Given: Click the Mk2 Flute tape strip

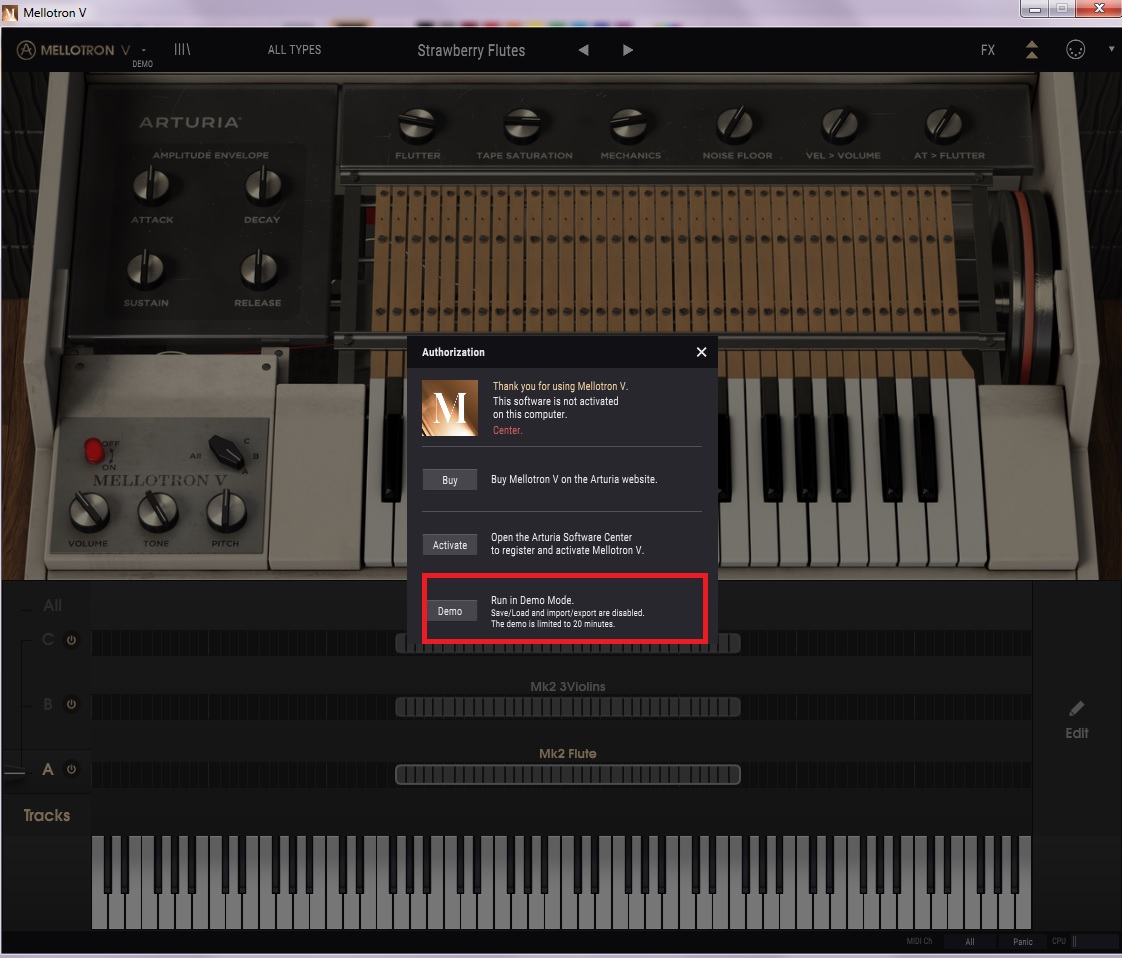Looking at the screenshot, I should click(567, 774).
